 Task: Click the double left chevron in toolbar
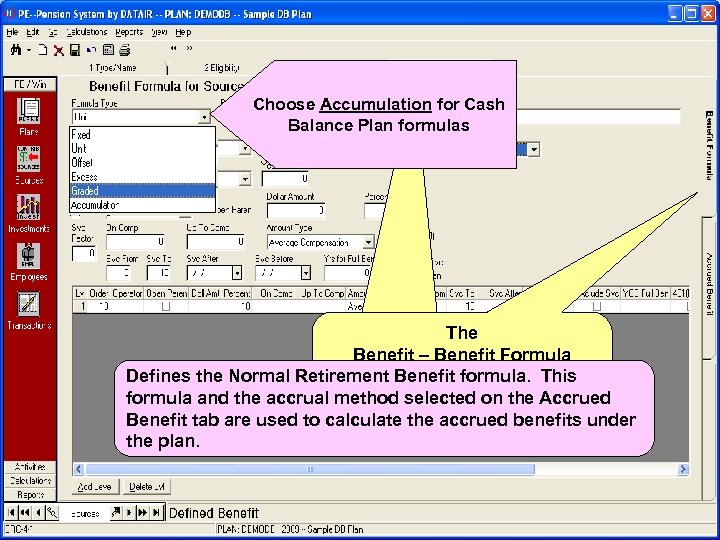pyautogui.click(x=174, y=48)
